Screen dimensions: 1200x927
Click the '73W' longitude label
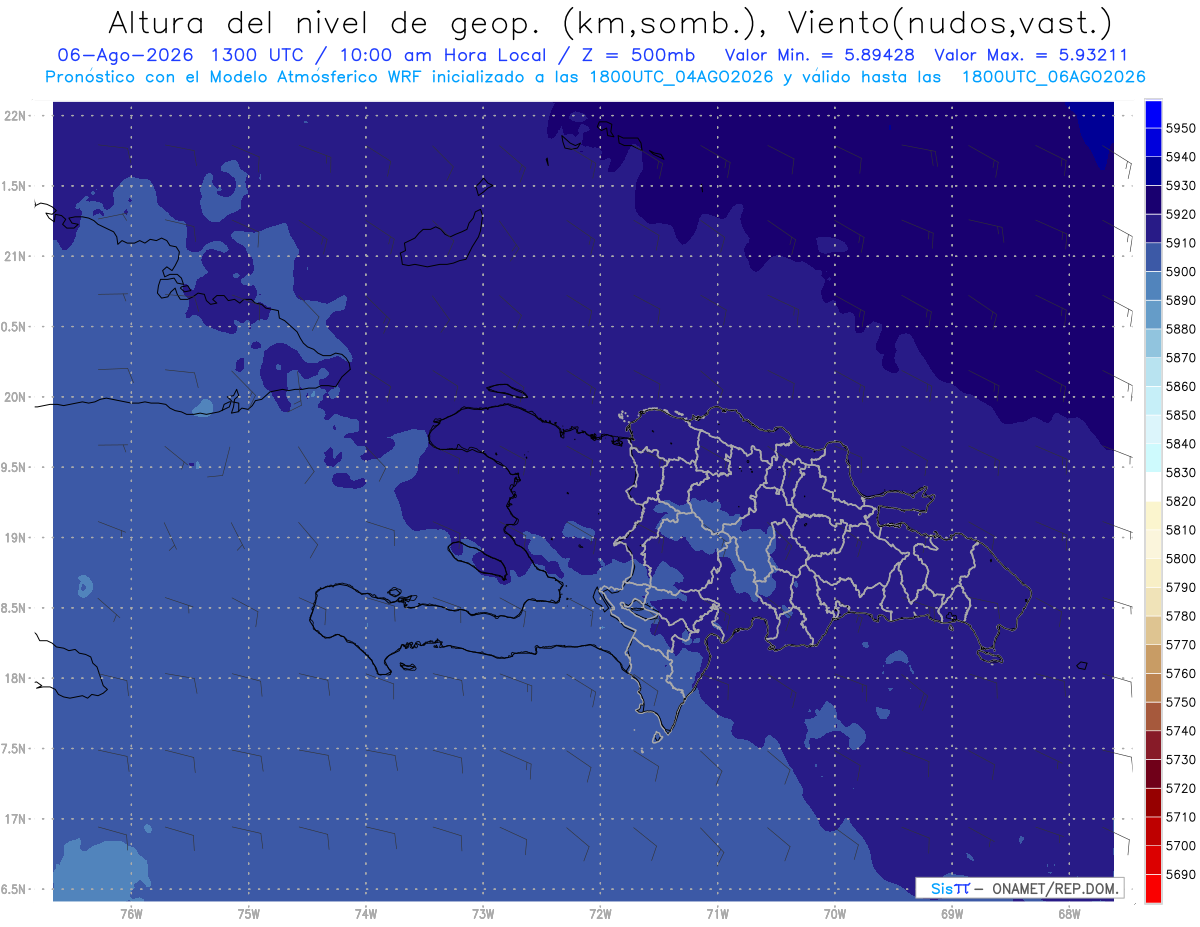pos(483,915)
